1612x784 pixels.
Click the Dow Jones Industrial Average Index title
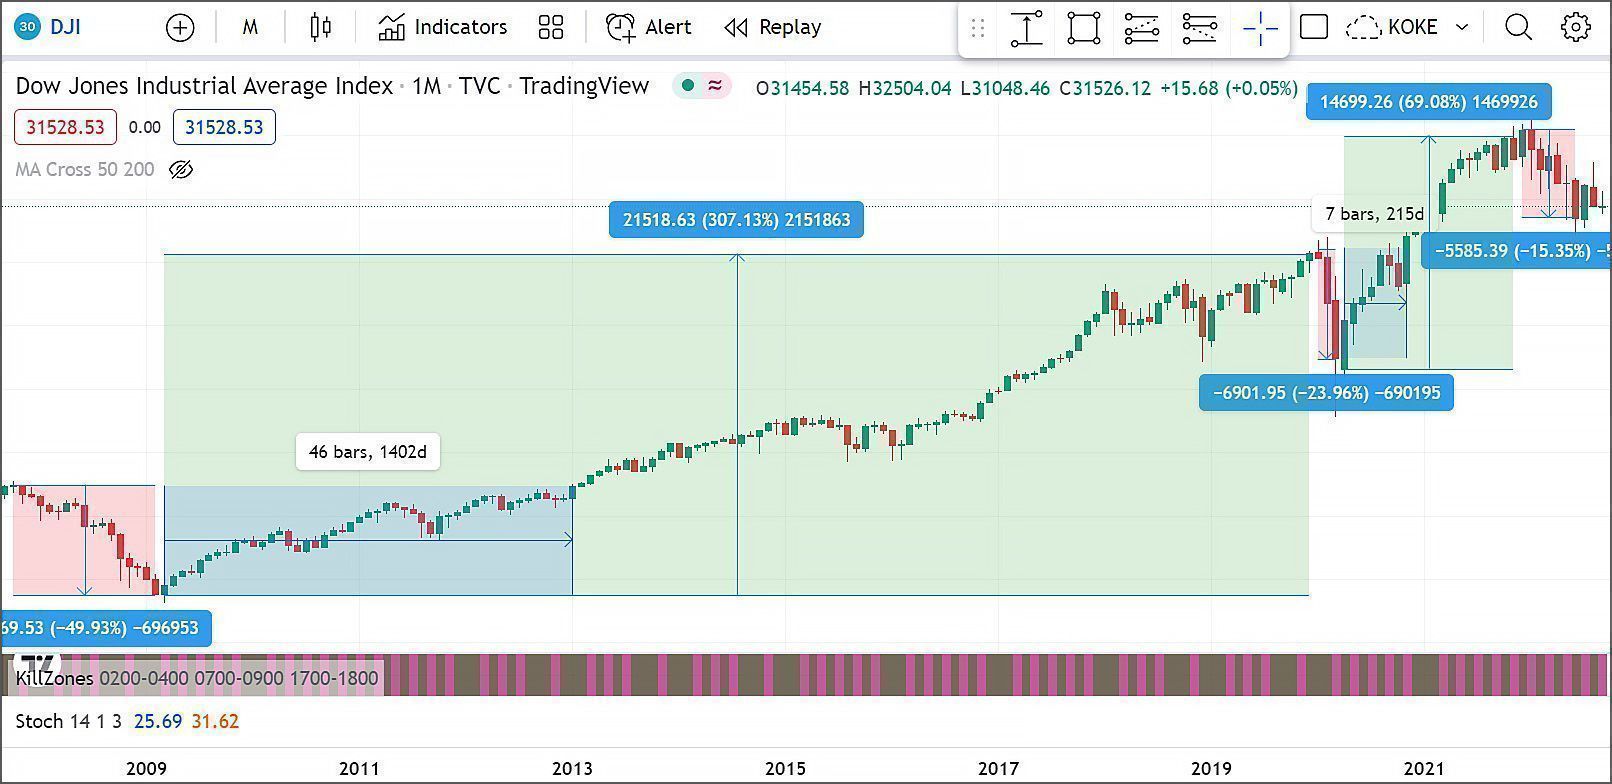[x=204, y=86]
